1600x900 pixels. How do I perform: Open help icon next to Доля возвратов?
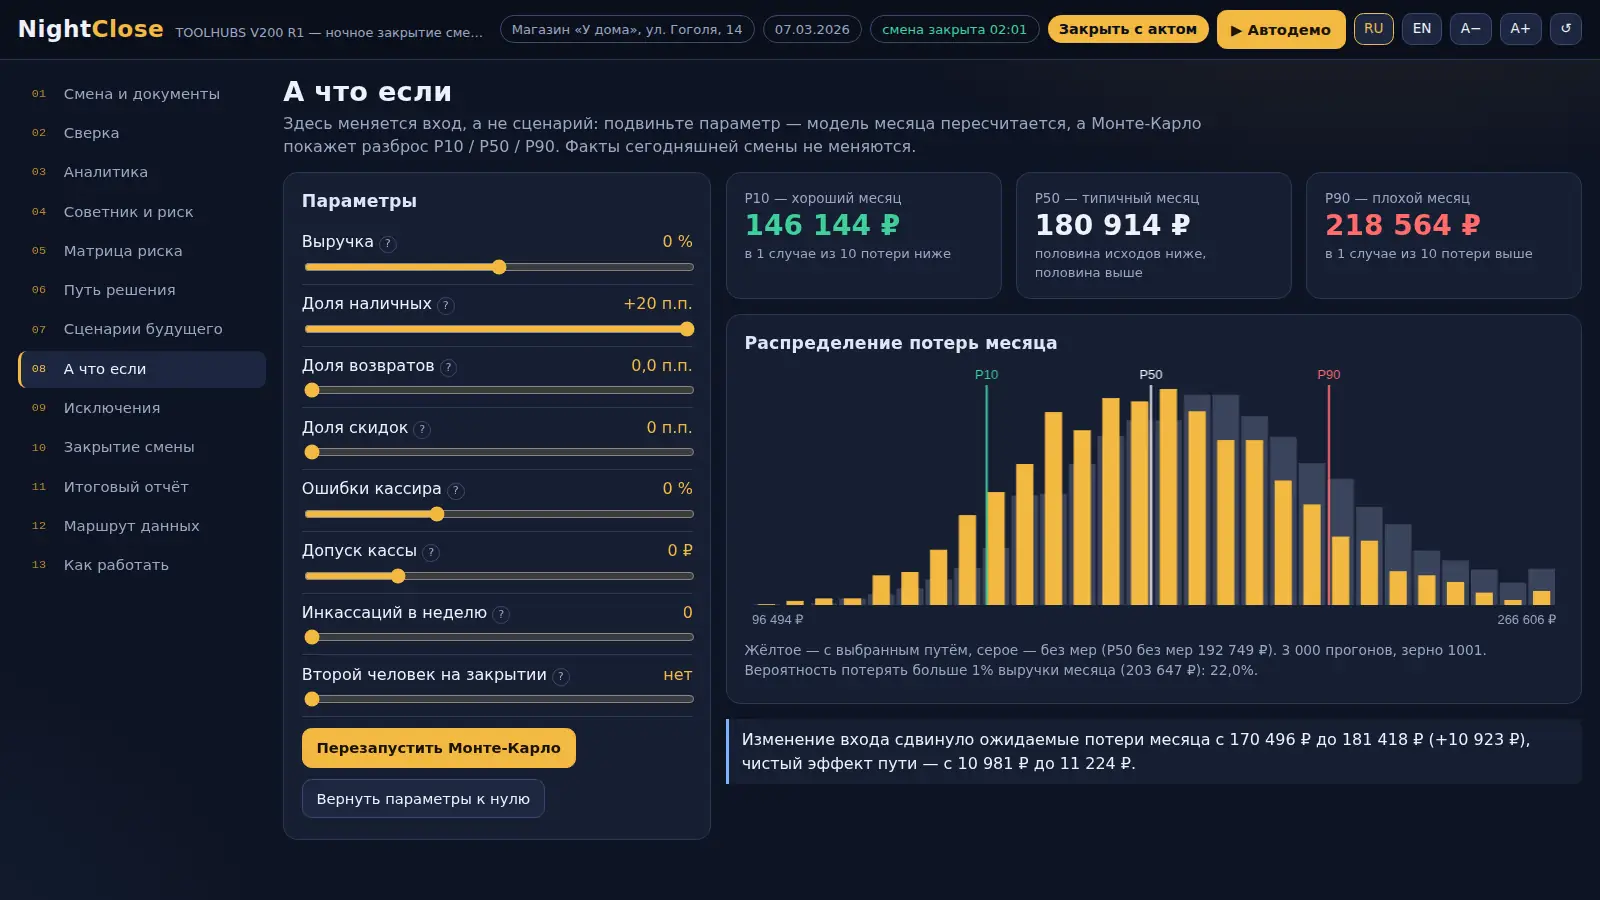pyautogui.click(x=449, y=367)
